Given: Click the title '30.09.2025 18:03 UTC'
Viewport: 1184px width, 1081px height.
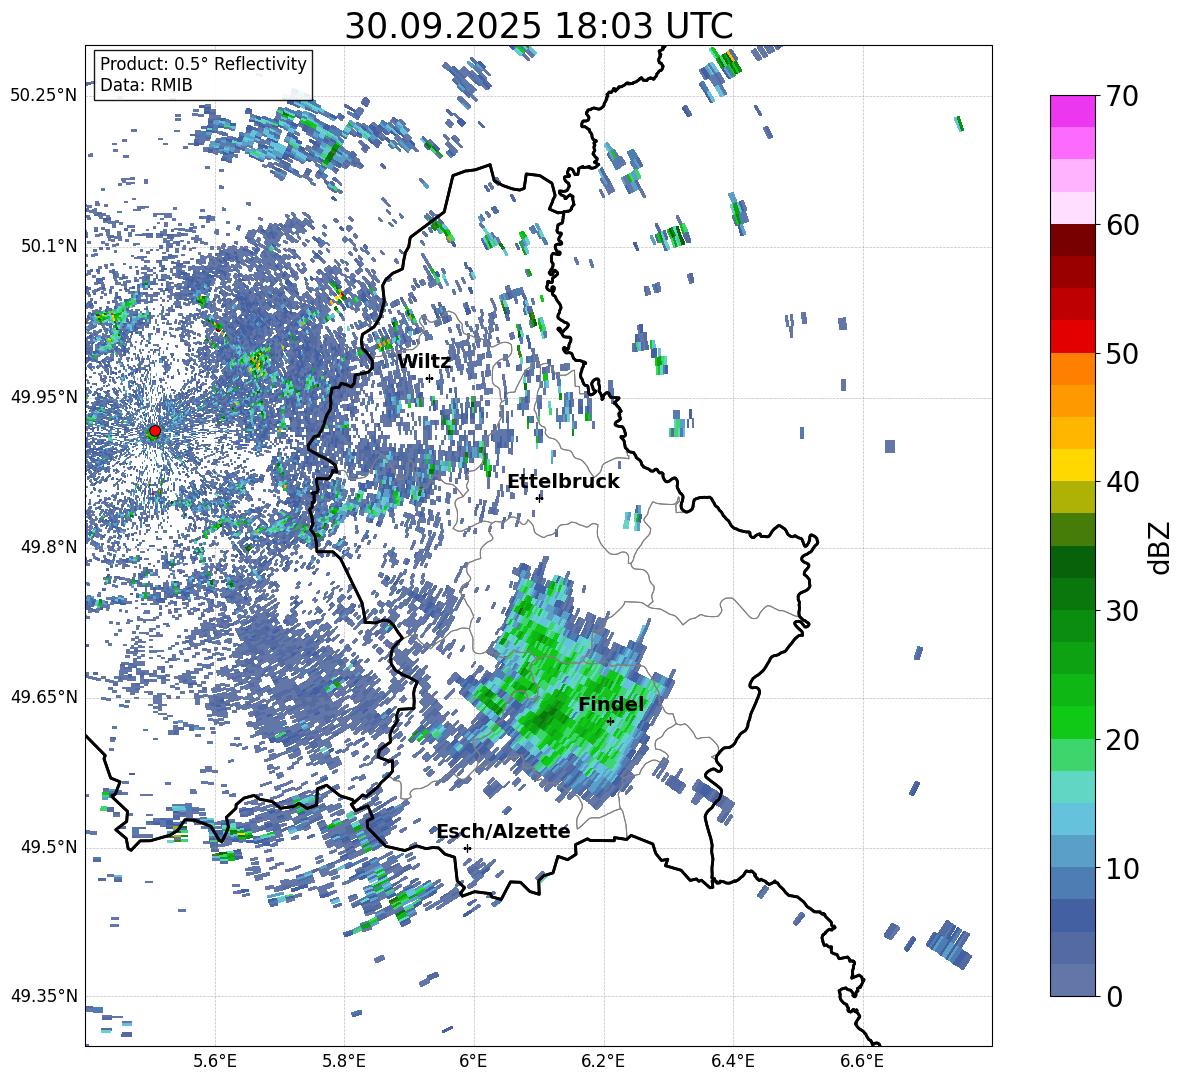Looking at the screenshot, I should coord(539,26).
